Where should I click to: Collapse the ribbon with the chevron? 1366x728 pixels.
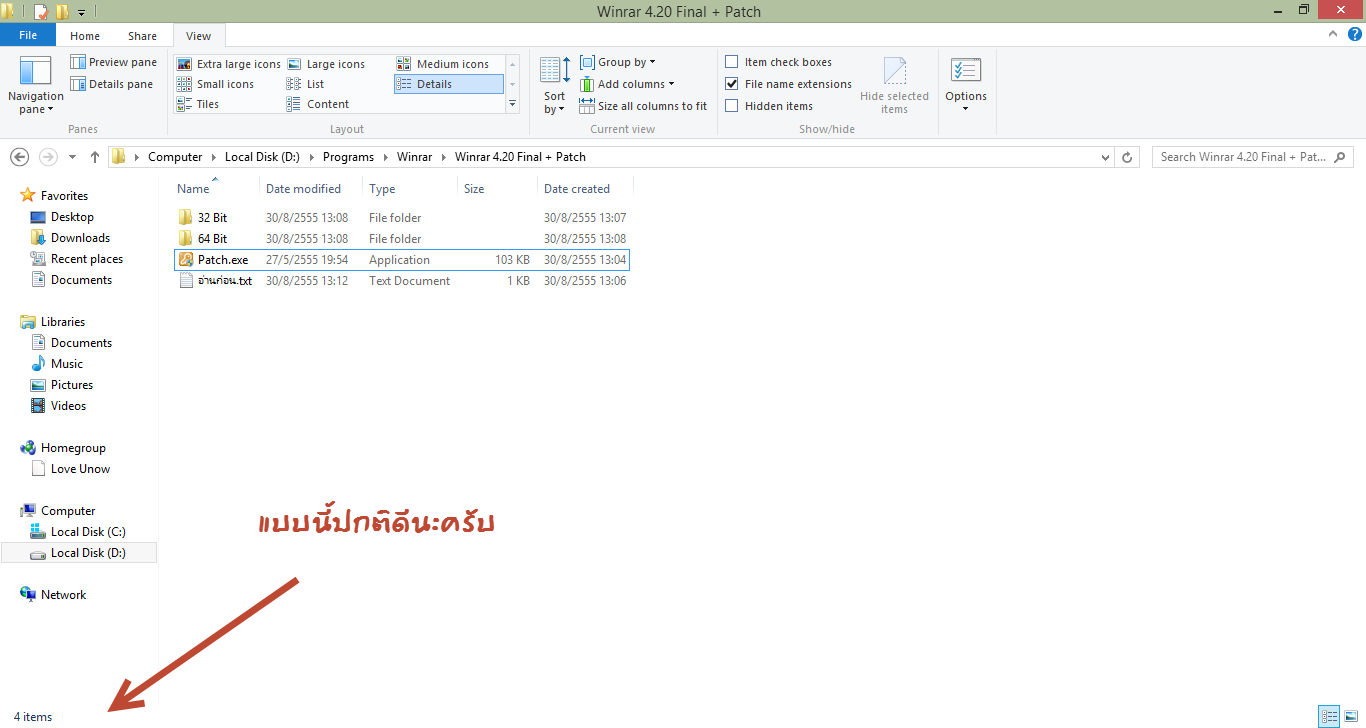(x=1331, y=34)
